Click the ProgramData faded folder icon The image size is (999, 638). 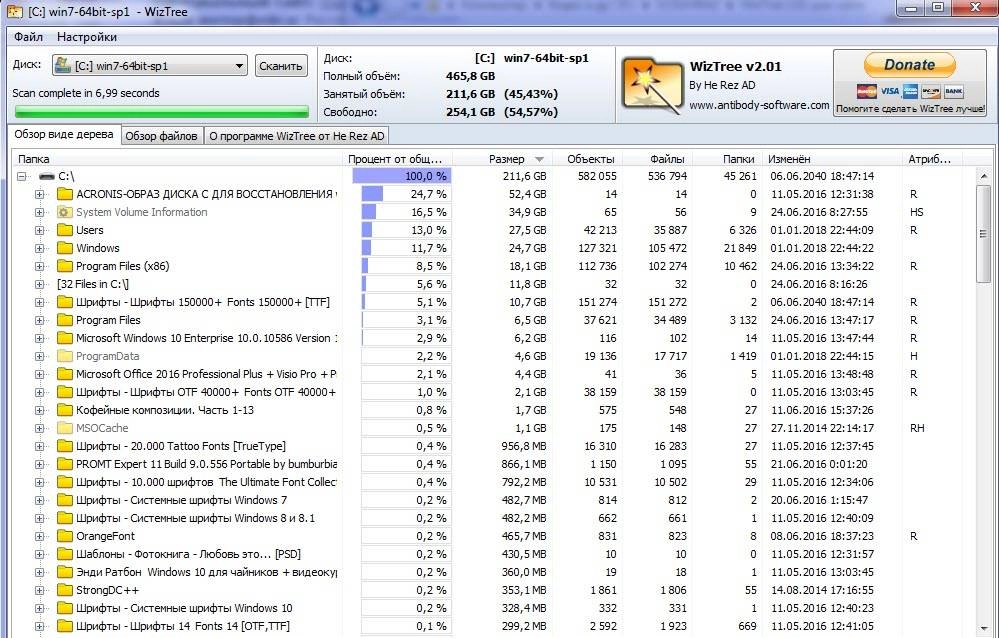(64, 356)
